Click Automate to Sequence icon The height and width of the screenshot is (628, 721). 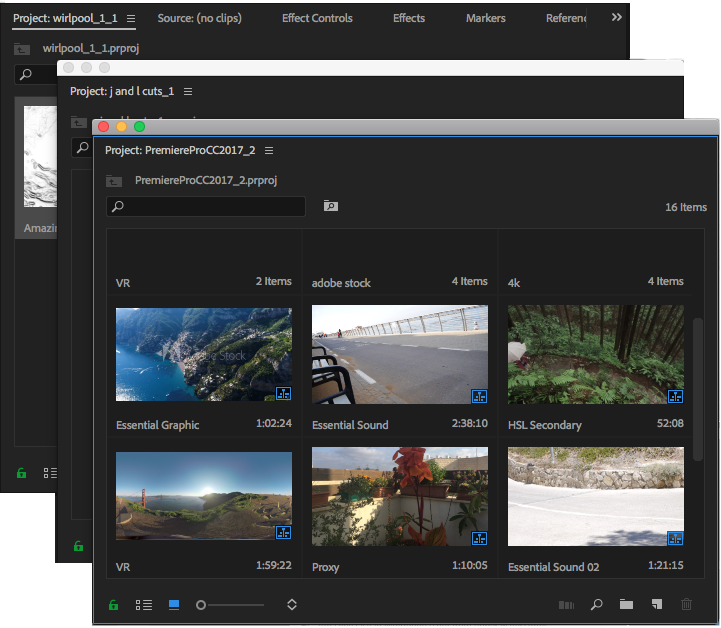tap(566, 605)
